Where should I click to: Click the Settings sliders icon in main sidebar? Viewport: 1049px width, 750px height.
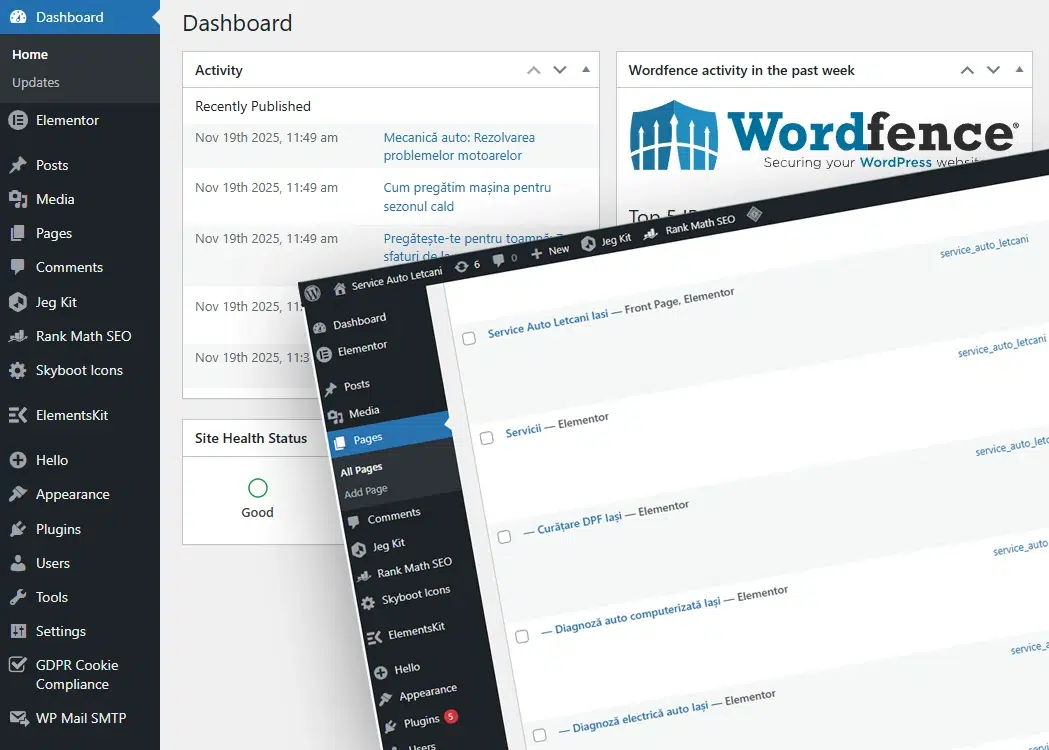[18, 631]
